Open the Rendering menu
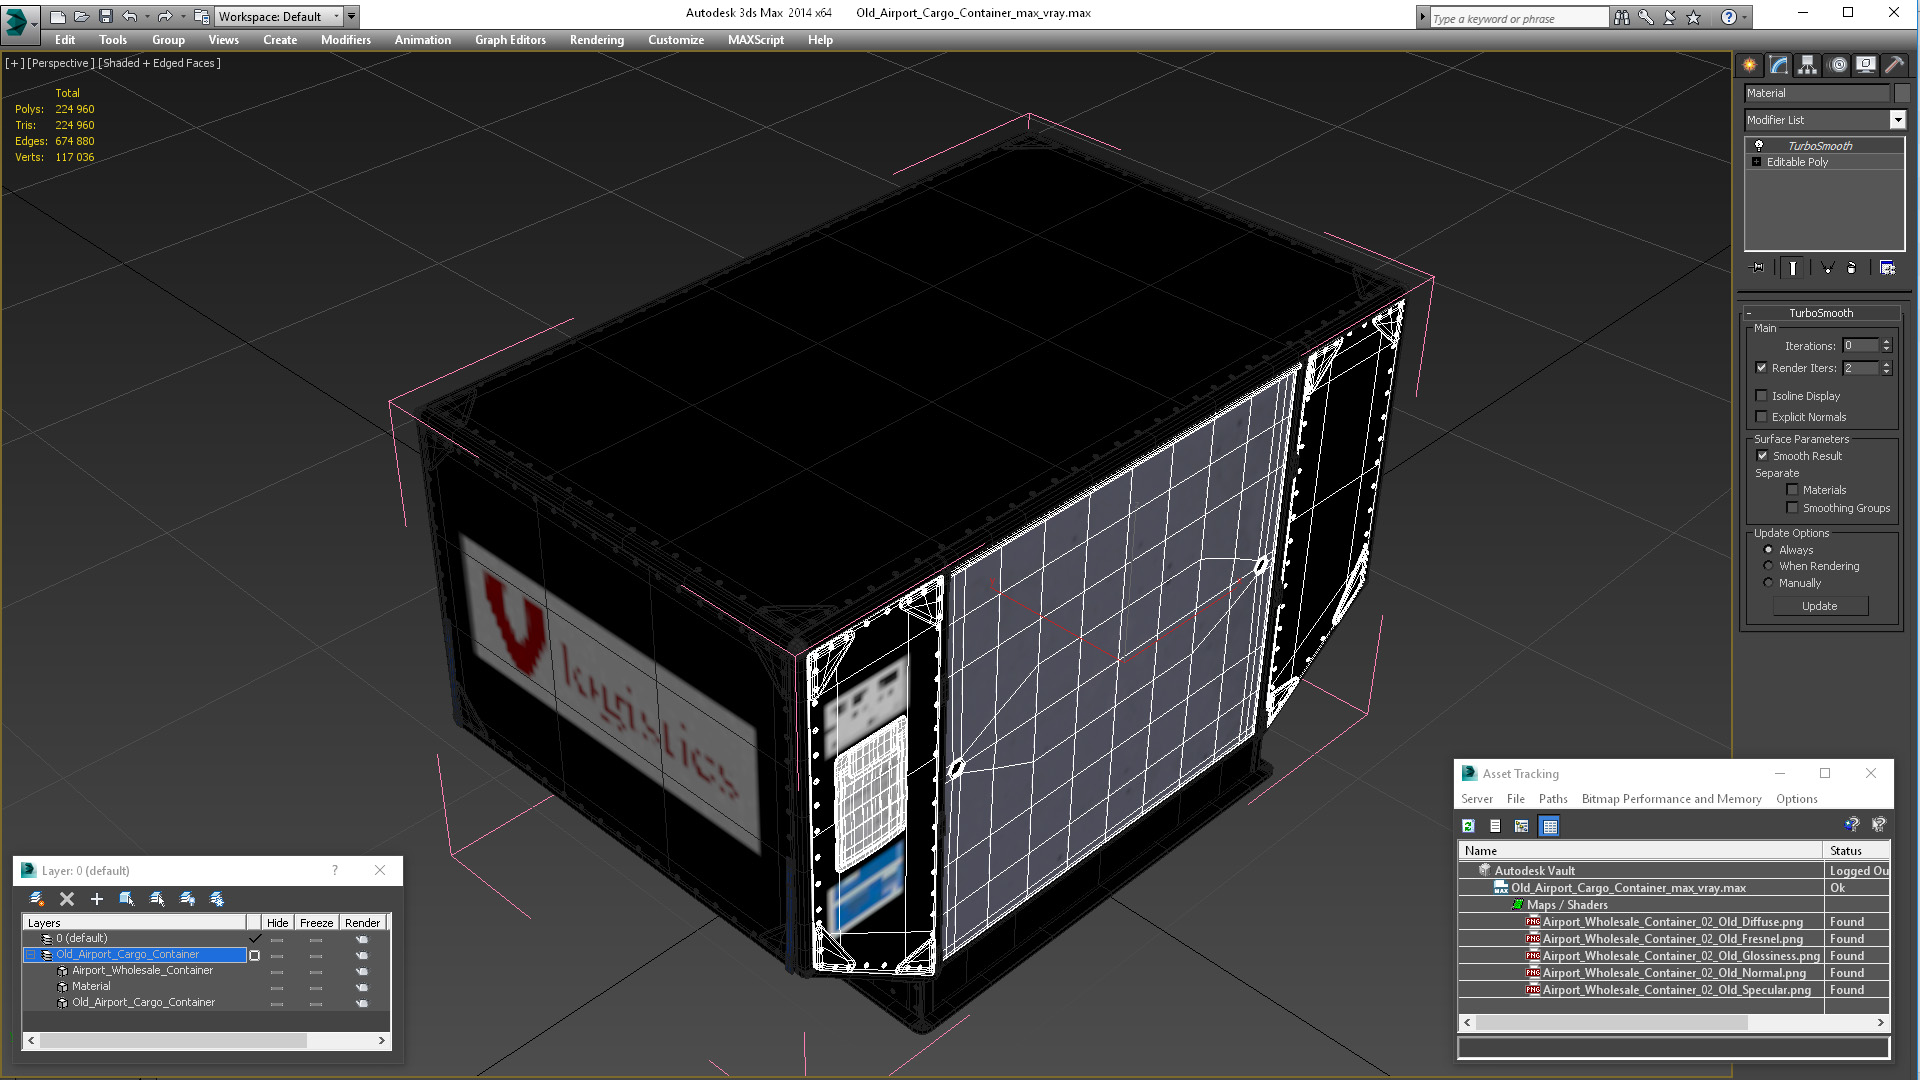This screenshot has height=1080, width=1920. pos(597,40)
